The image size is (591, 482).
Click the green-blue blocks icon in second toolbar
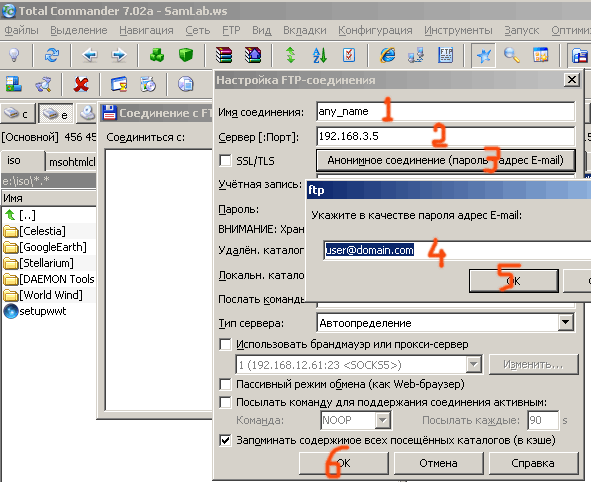point(14,84)
